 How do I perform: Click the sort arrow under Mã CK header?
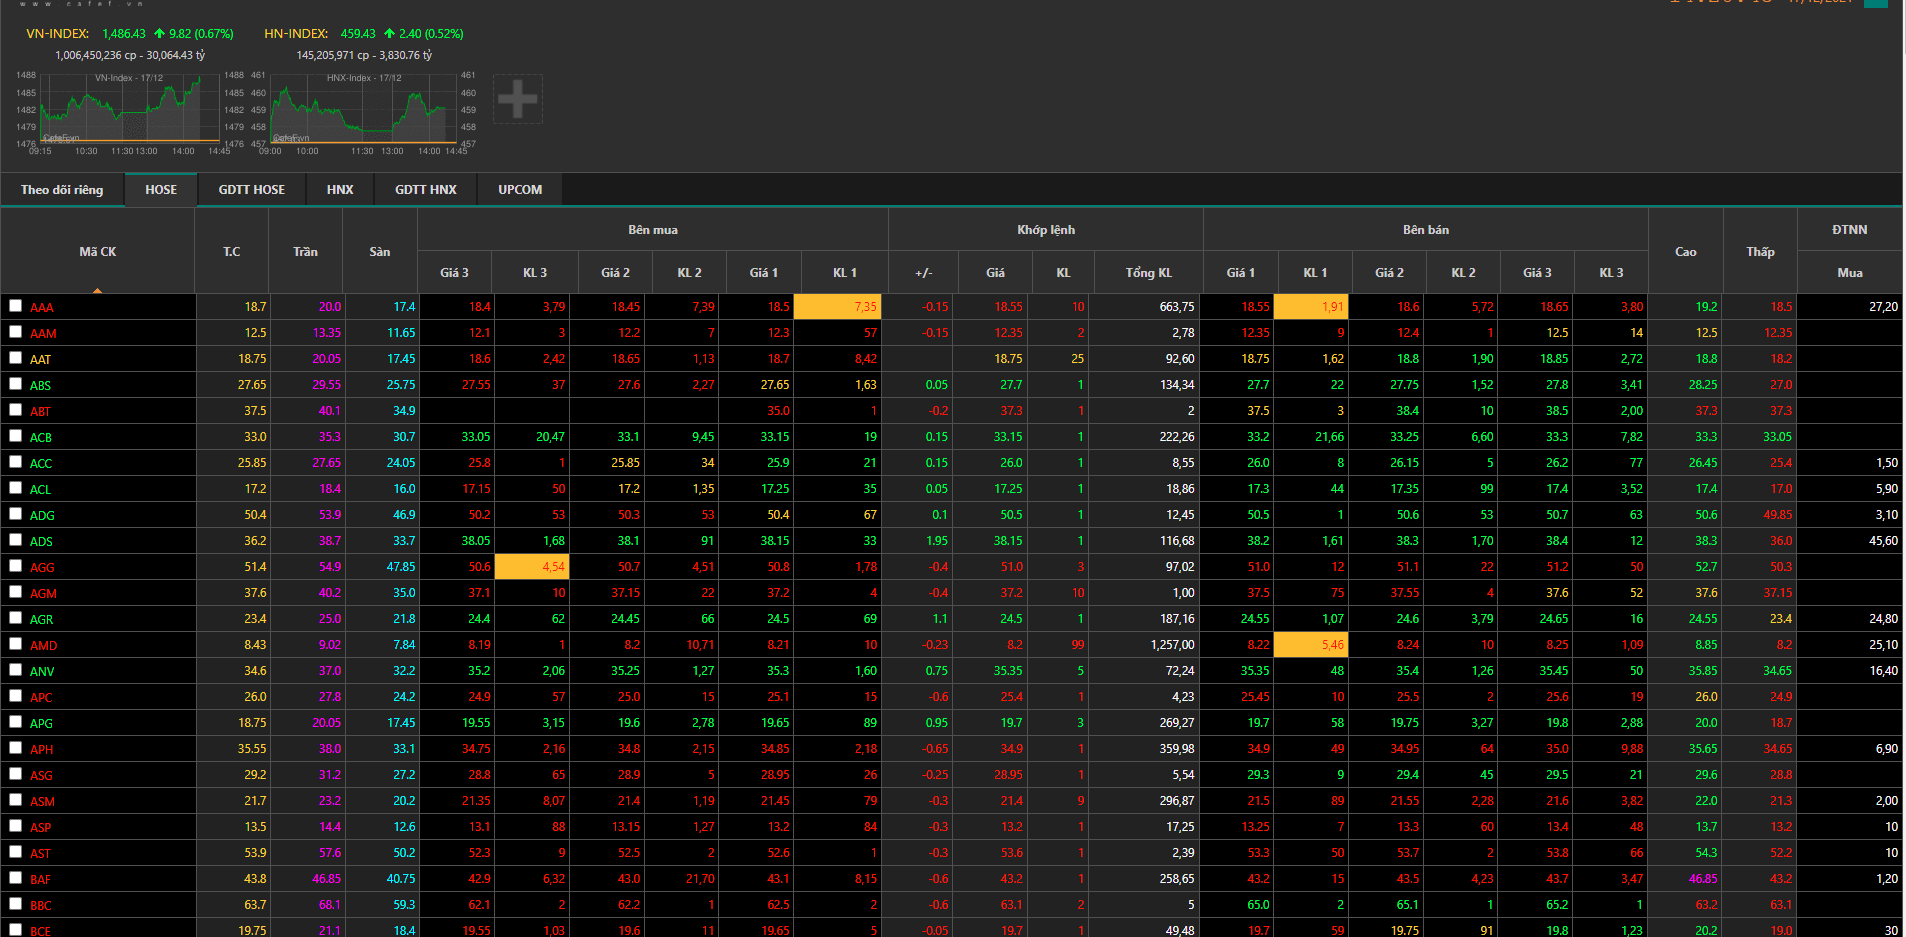tap(97, 290)
